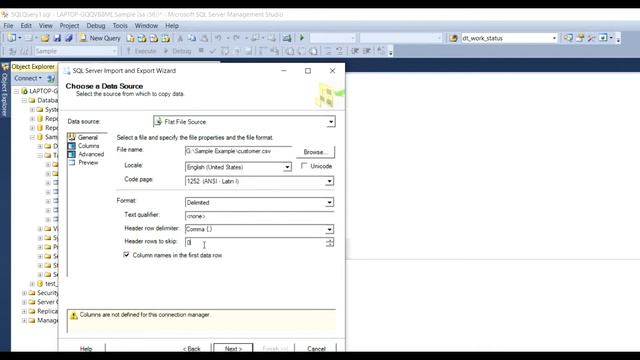Open the Window menu
Viewport: 640px width, 360px height.
click(146, 25)
